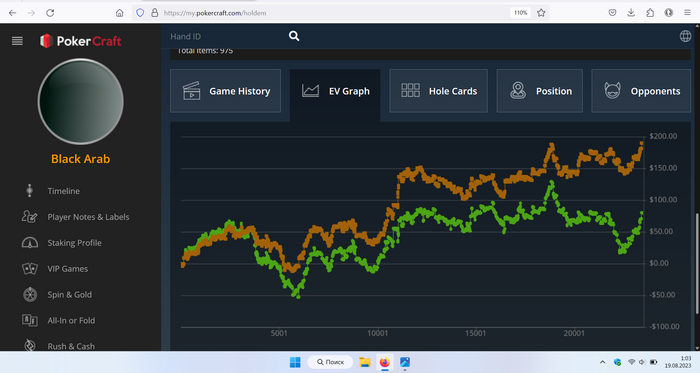Open the browser extensions icon
Image resolution: width=700 pixels, height=373 pixels.
(650, 13)
